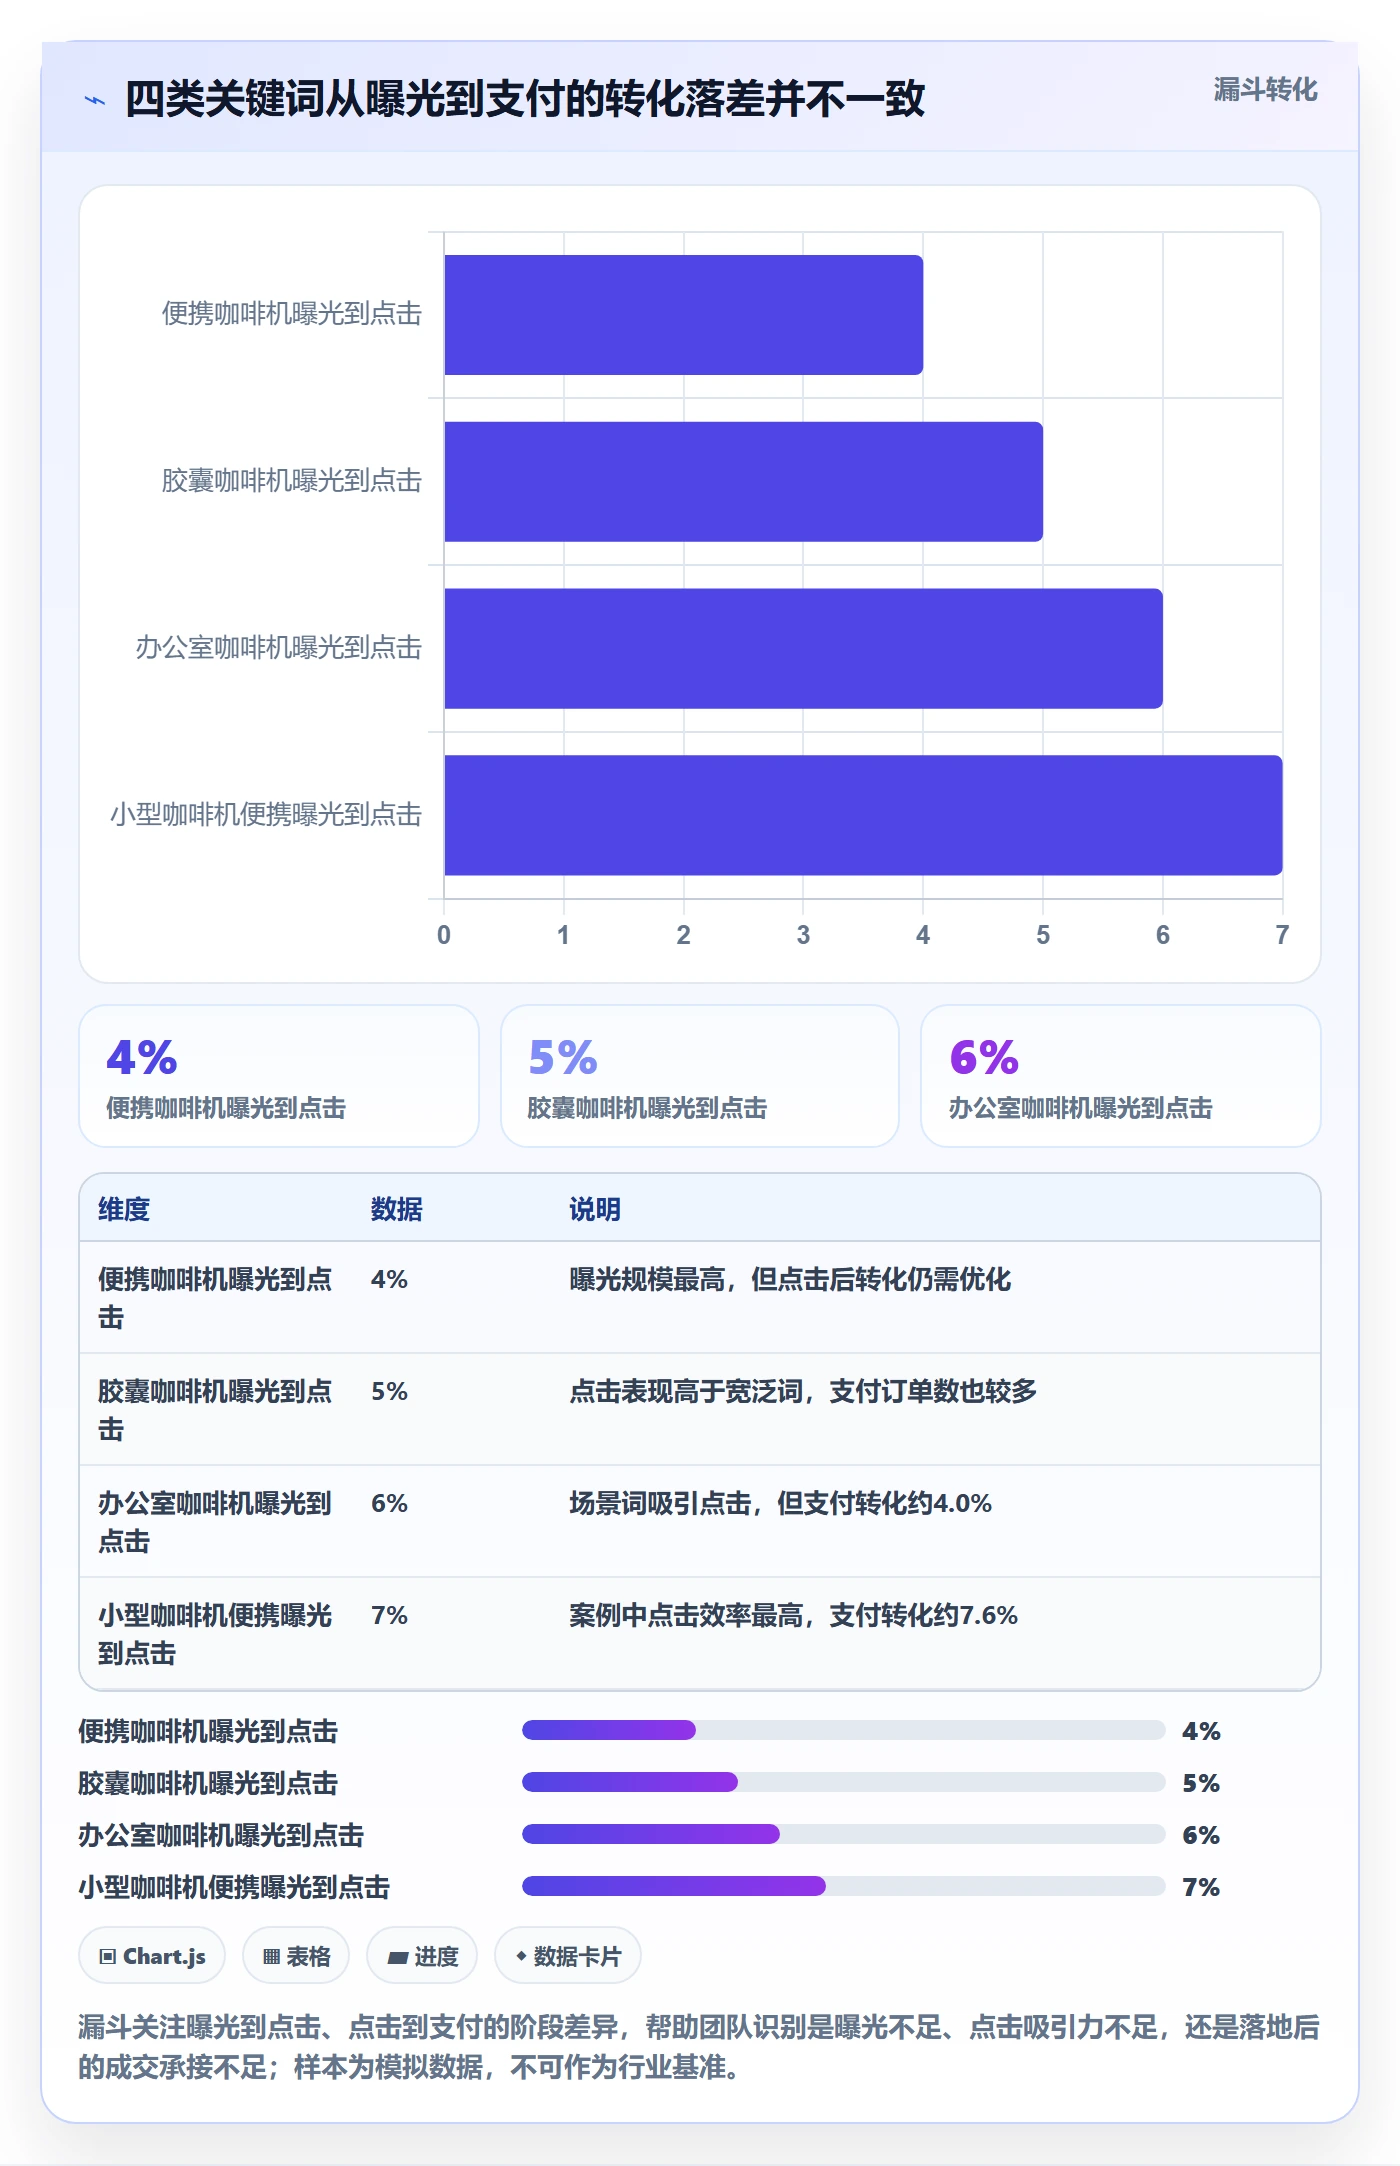Click description 点击表现高于宽泛词，支付订单数也较多
1400x2166 pixels.
[803, 1391]
